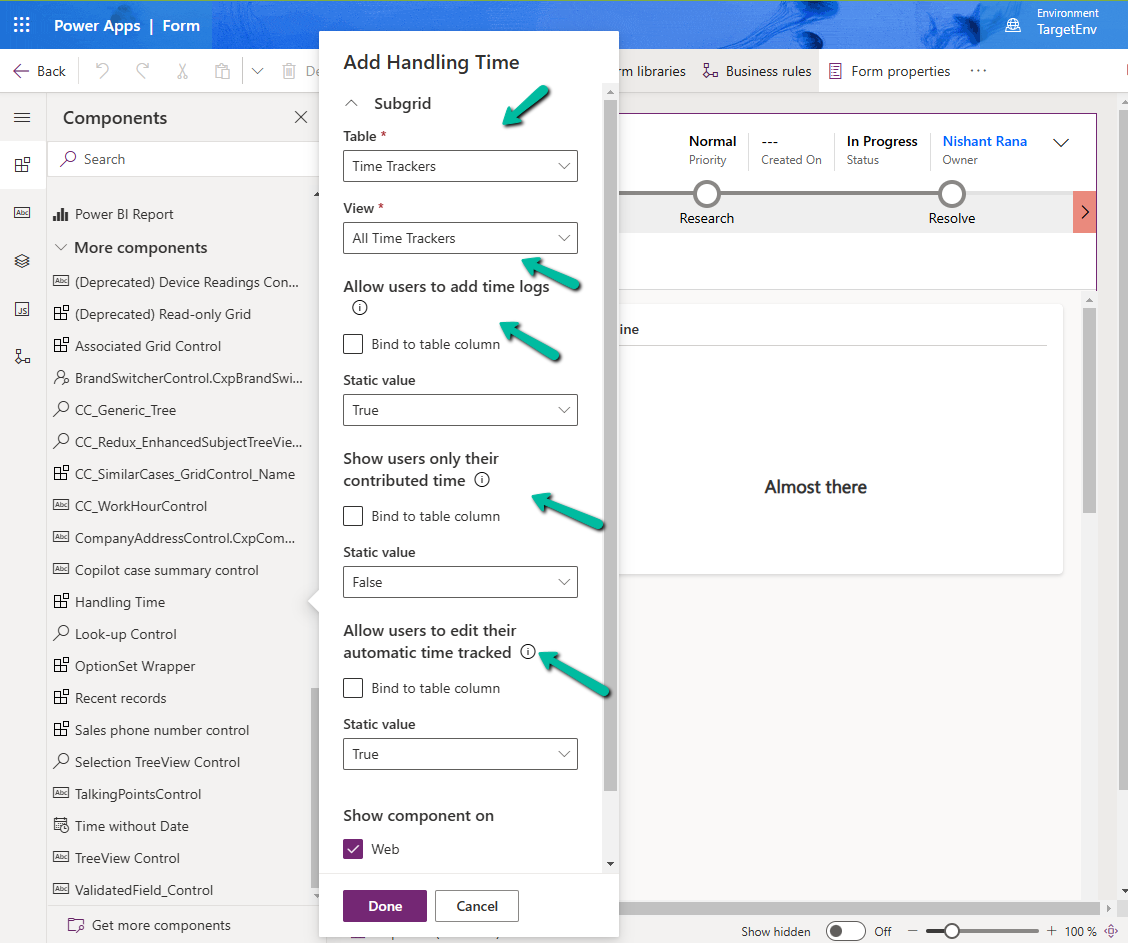The height and width of the screenshot is (943, 1128).
Task: Open the View dropdown showing All Time Trackers
Action: 460,238
